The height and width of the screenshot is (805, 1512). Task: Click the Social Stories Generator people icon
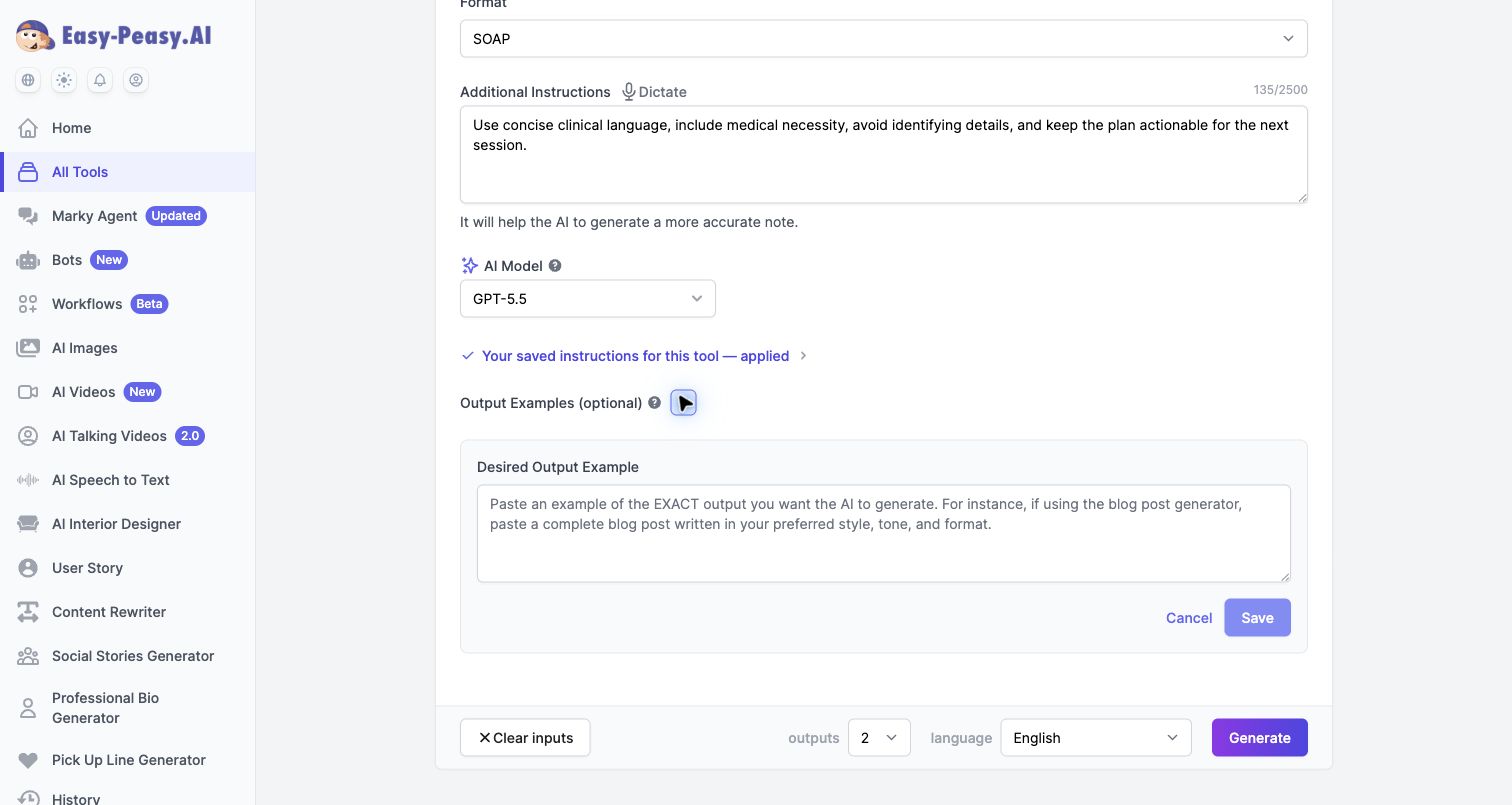coord(28,656)
